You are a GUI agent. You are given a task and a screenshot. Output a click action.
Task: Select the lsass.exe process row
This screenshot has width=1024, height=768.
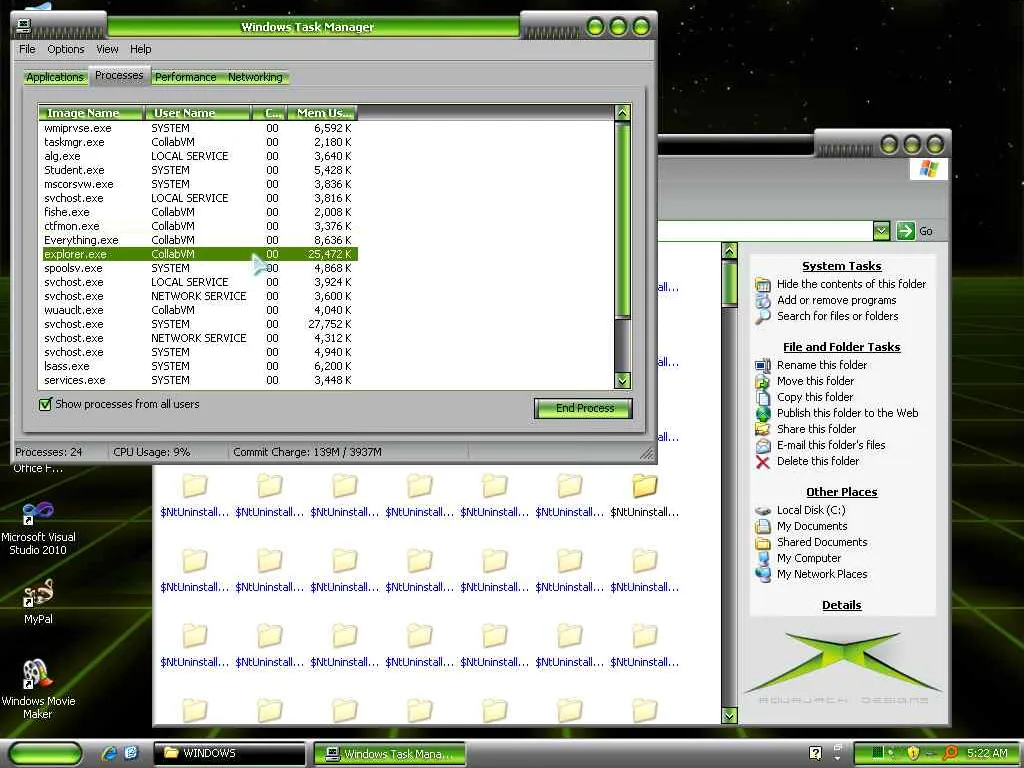[198, 366]
